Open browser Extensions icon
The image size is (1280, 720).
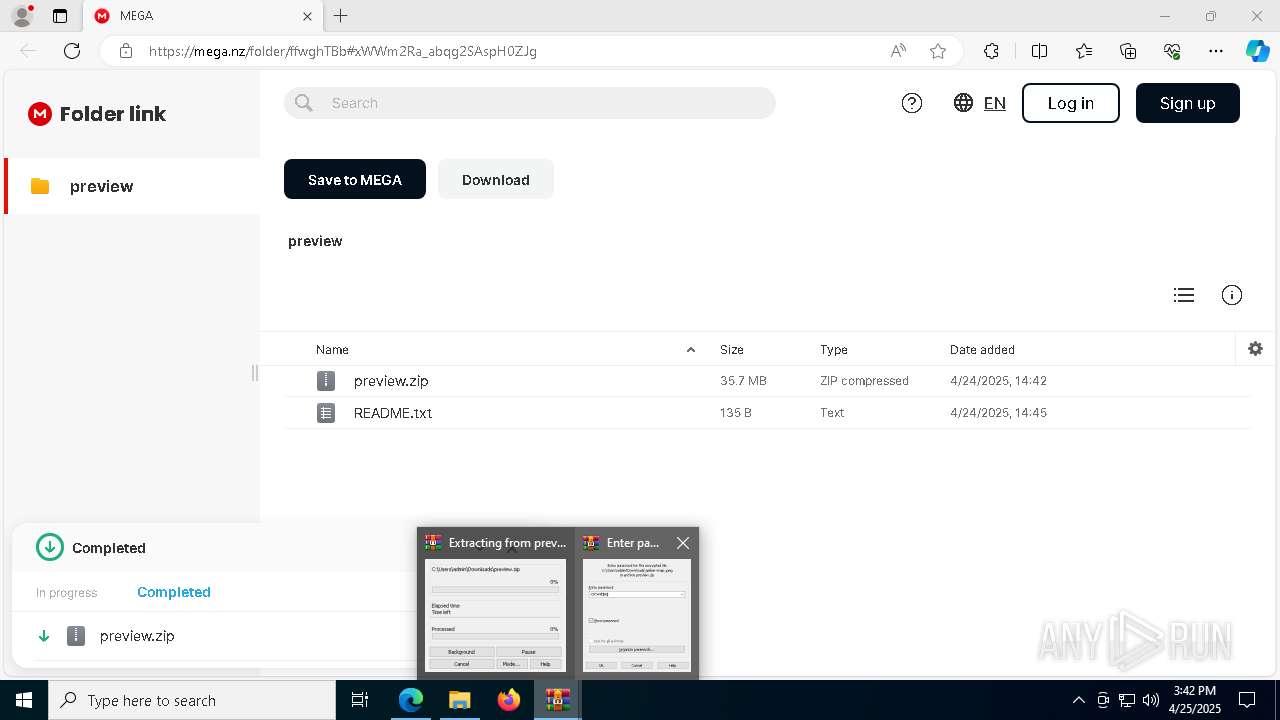(x=991, y=51)
